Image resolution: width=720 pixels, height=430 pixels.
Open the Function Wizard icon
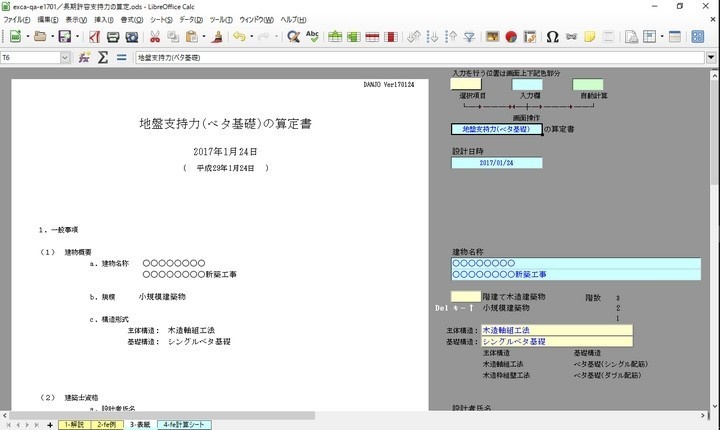tap(84, 57)
